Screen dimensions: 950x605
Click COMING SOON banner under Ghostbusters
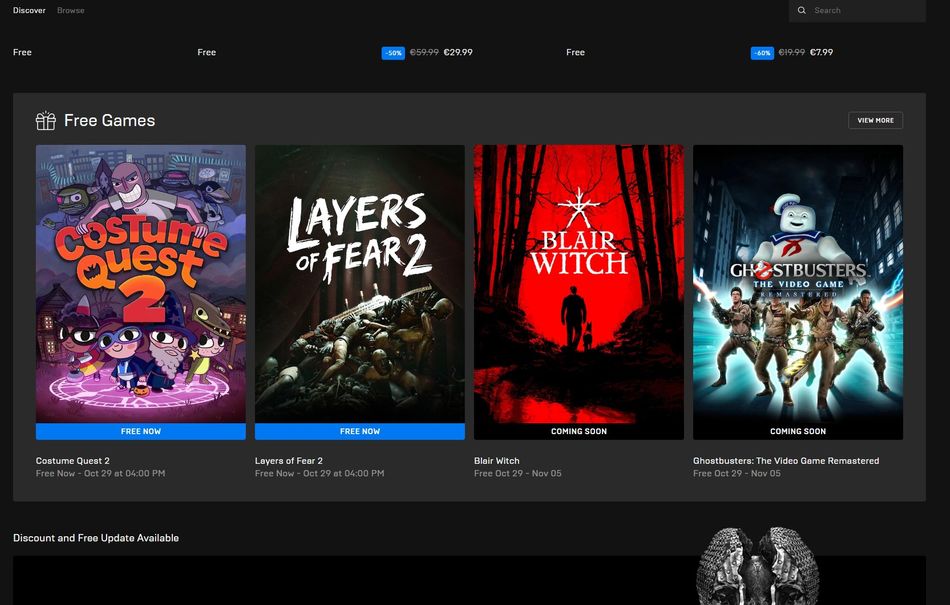[798, 431]
